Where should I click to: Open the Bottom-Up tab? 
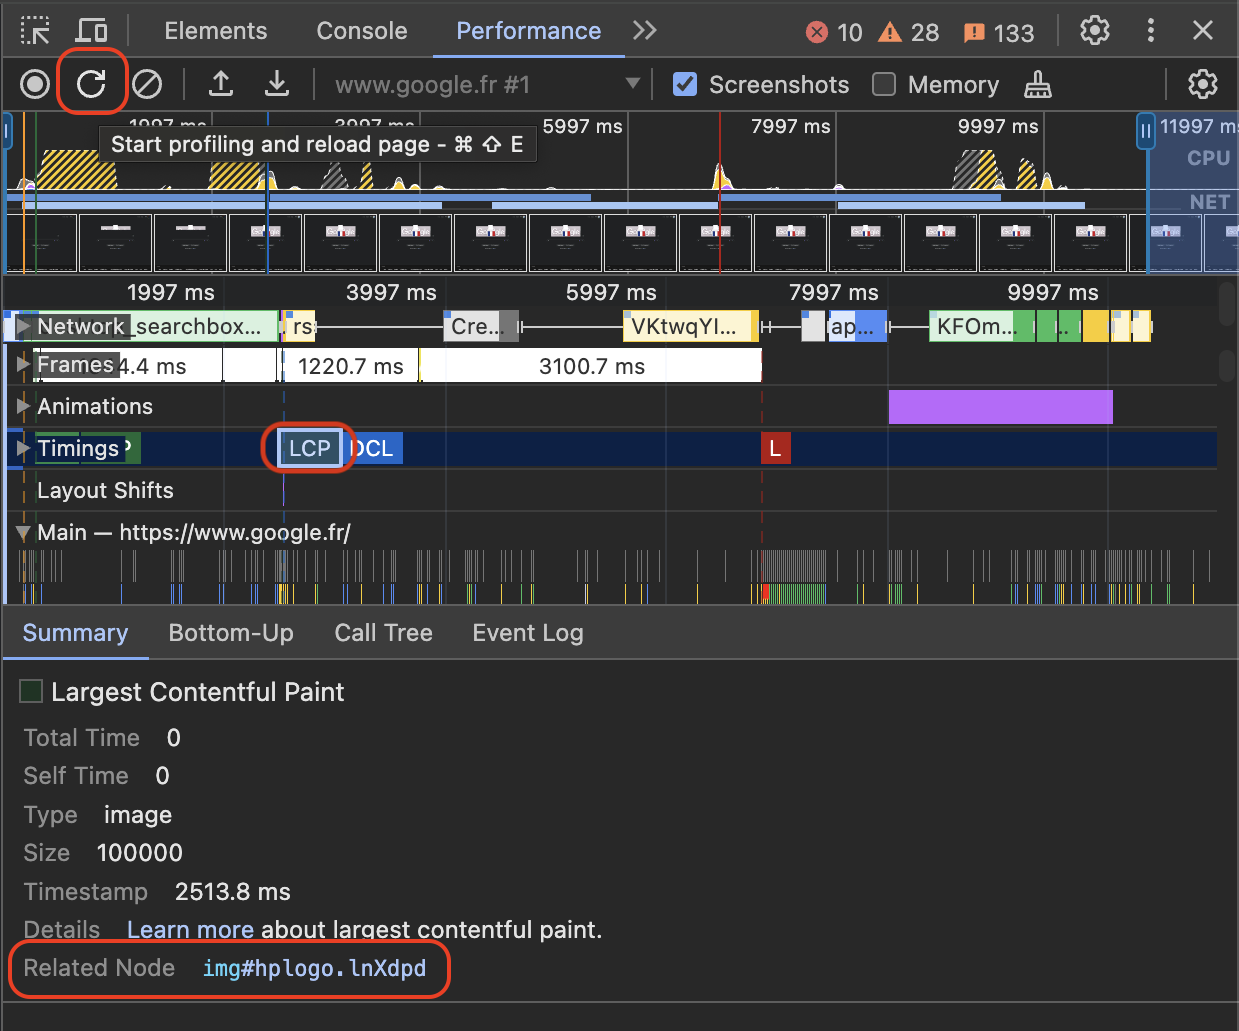click(x=231, y=633)
